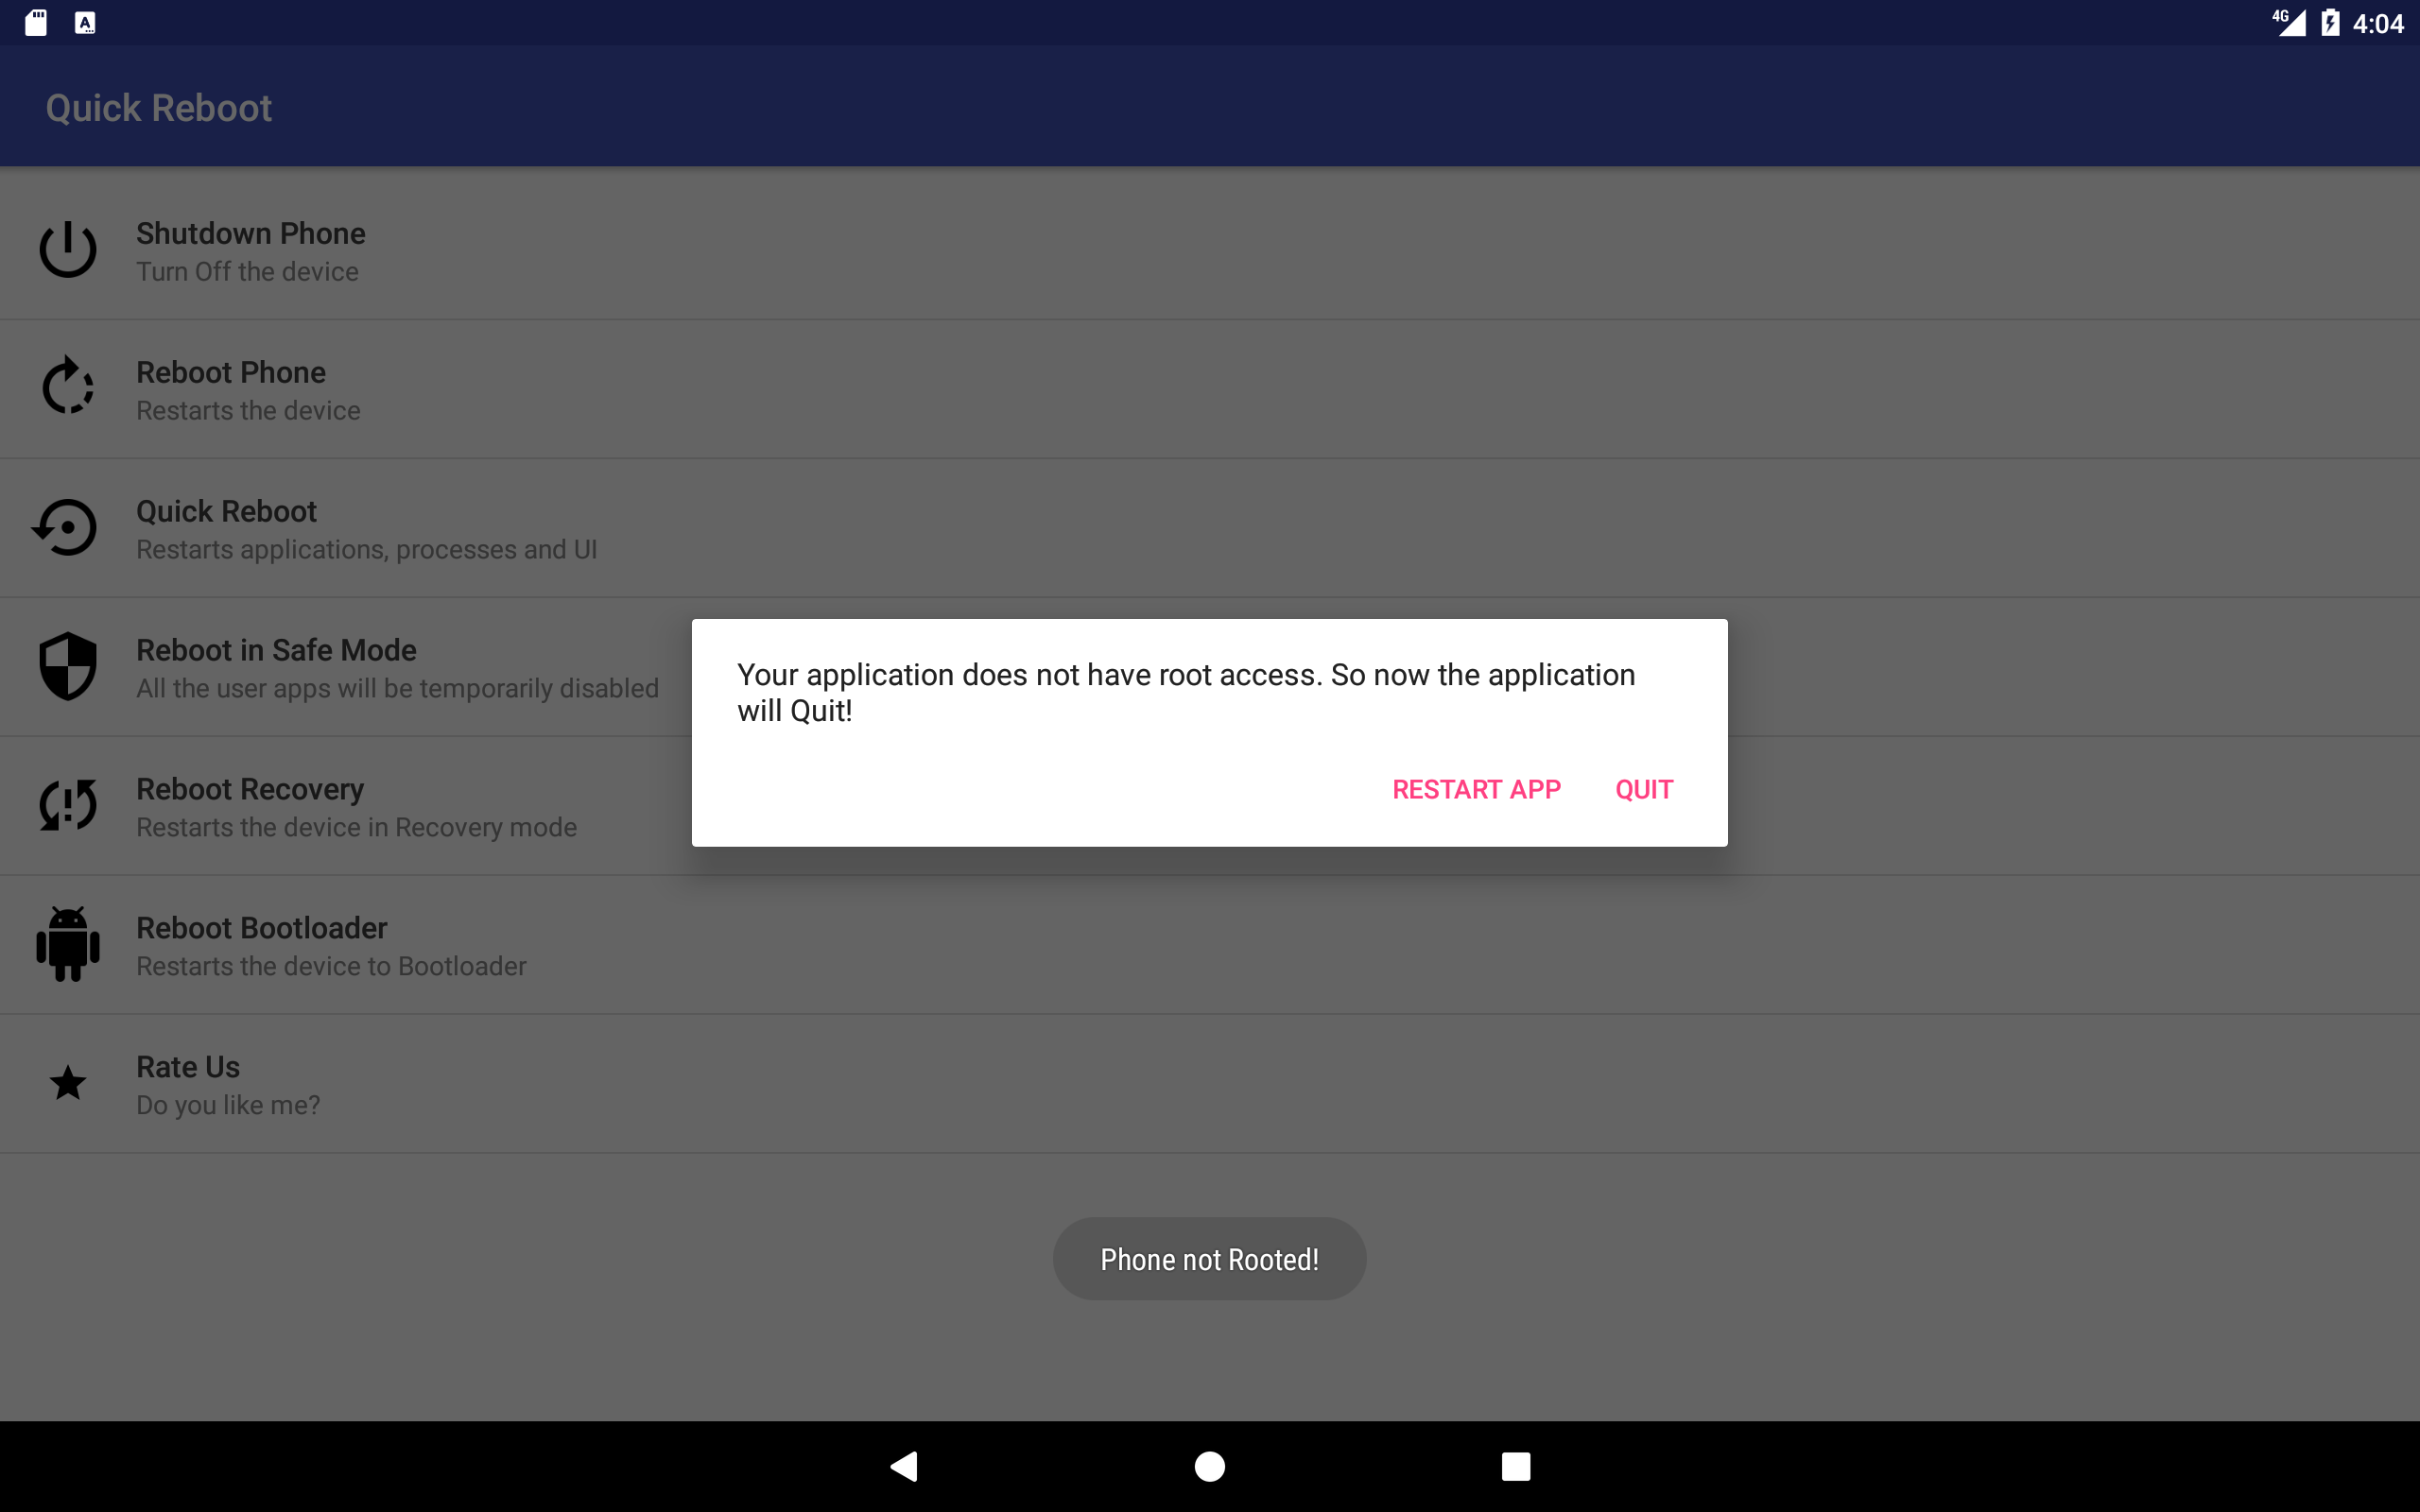Tap the Quick Reboot restore icon

coord(65,527)
